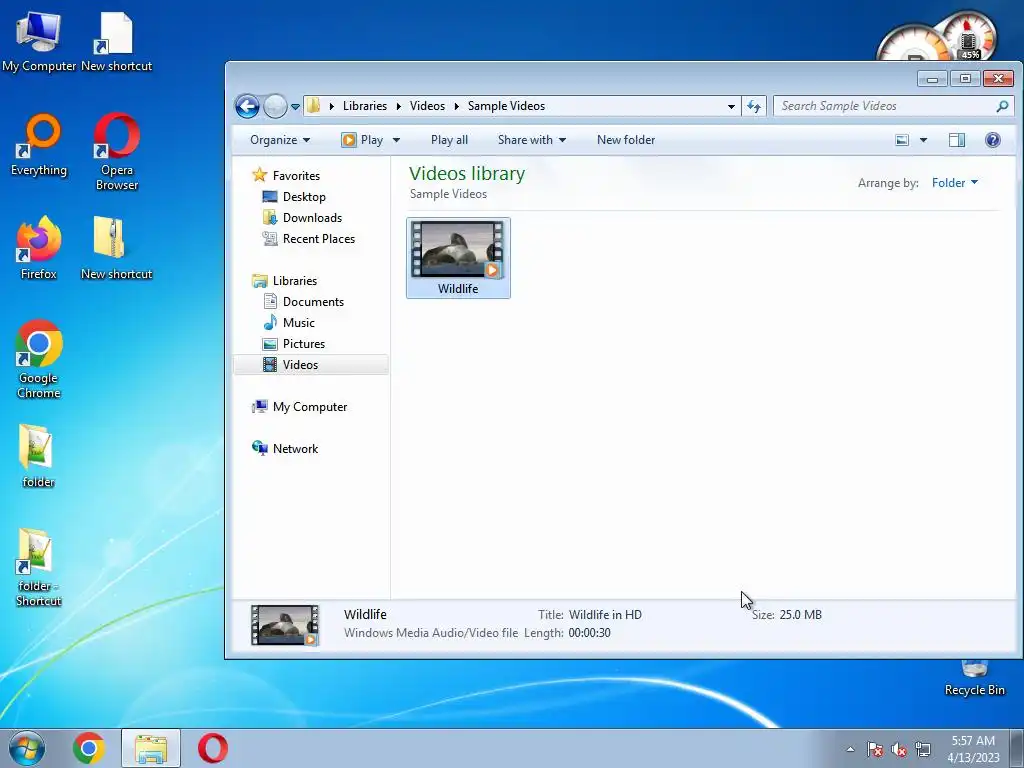Screen dimensions: 1024x768
Task: Open Pictures library
Action: point(304,344)
